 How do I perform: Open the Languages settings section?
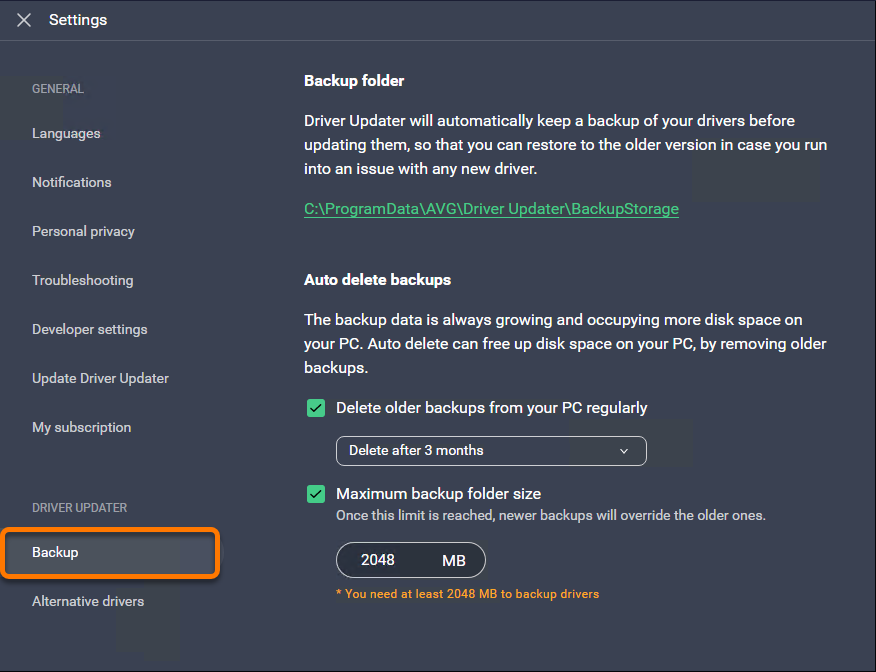point(66,133)
